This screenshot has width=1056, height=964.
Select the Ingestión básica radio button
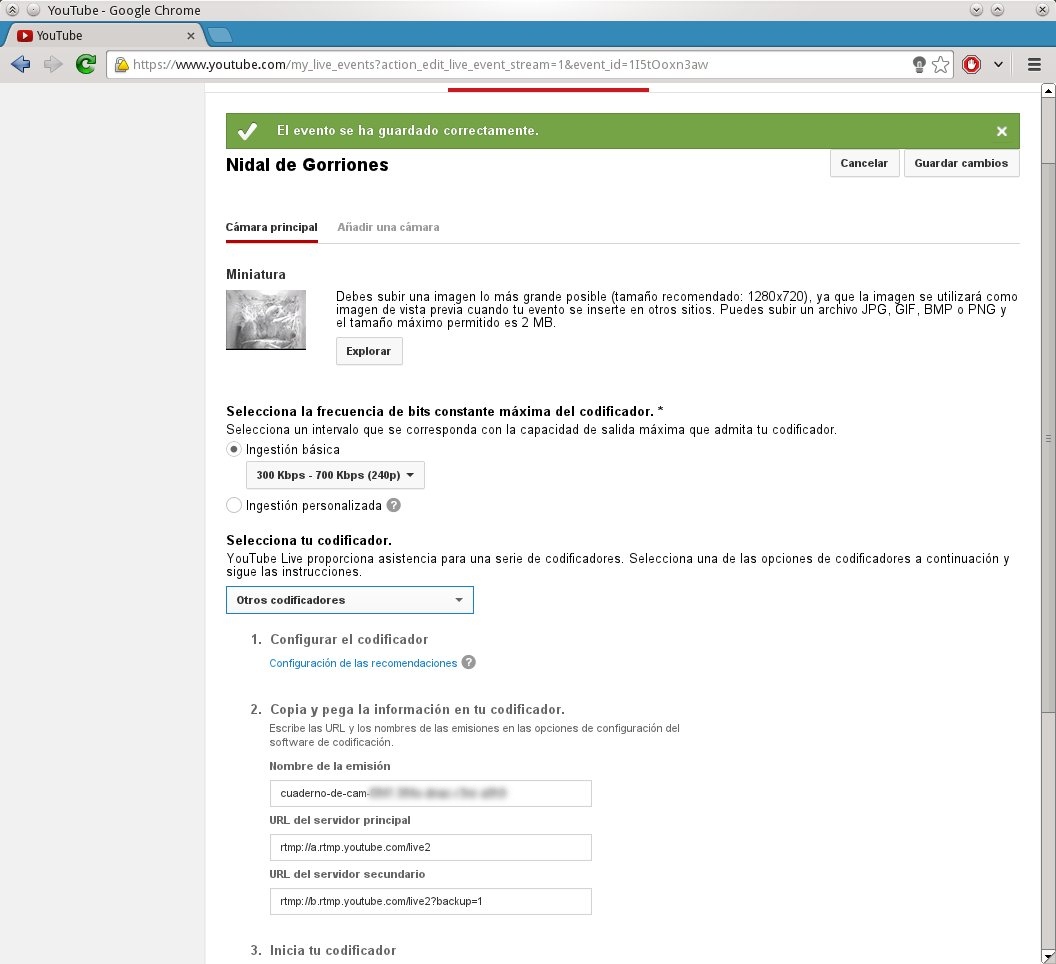tap(234, 449)
